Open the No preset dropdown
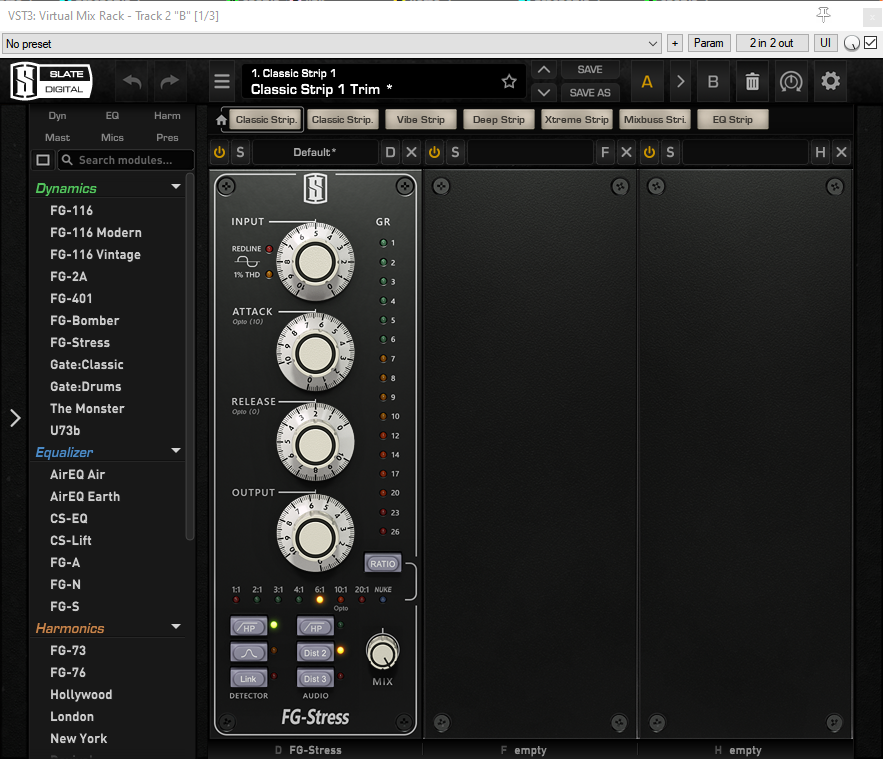 [331, 43]
